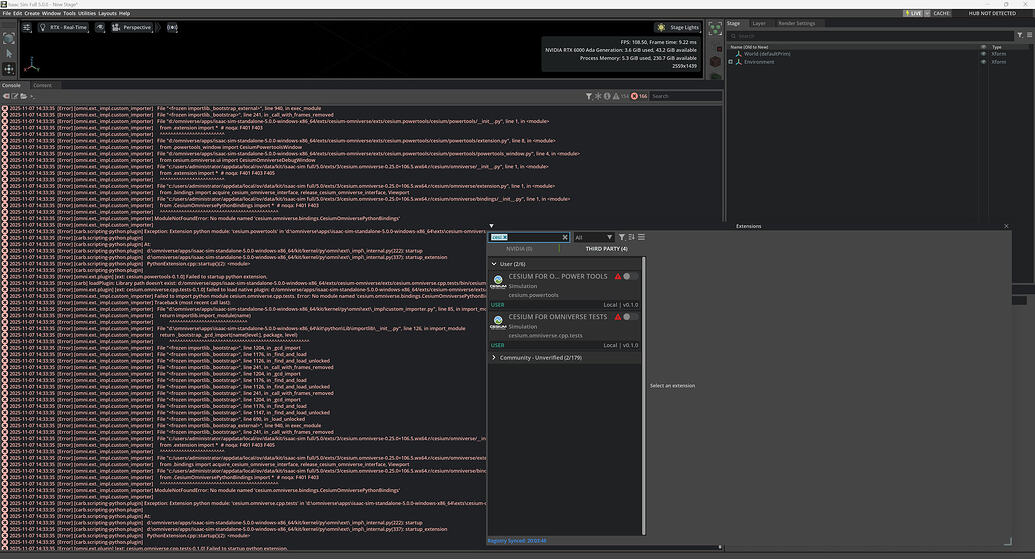Image resolution: width=1035 pixels, height=559 pixels.
Task: Open the Extensions hamburger menu
Action: [641, 237]
